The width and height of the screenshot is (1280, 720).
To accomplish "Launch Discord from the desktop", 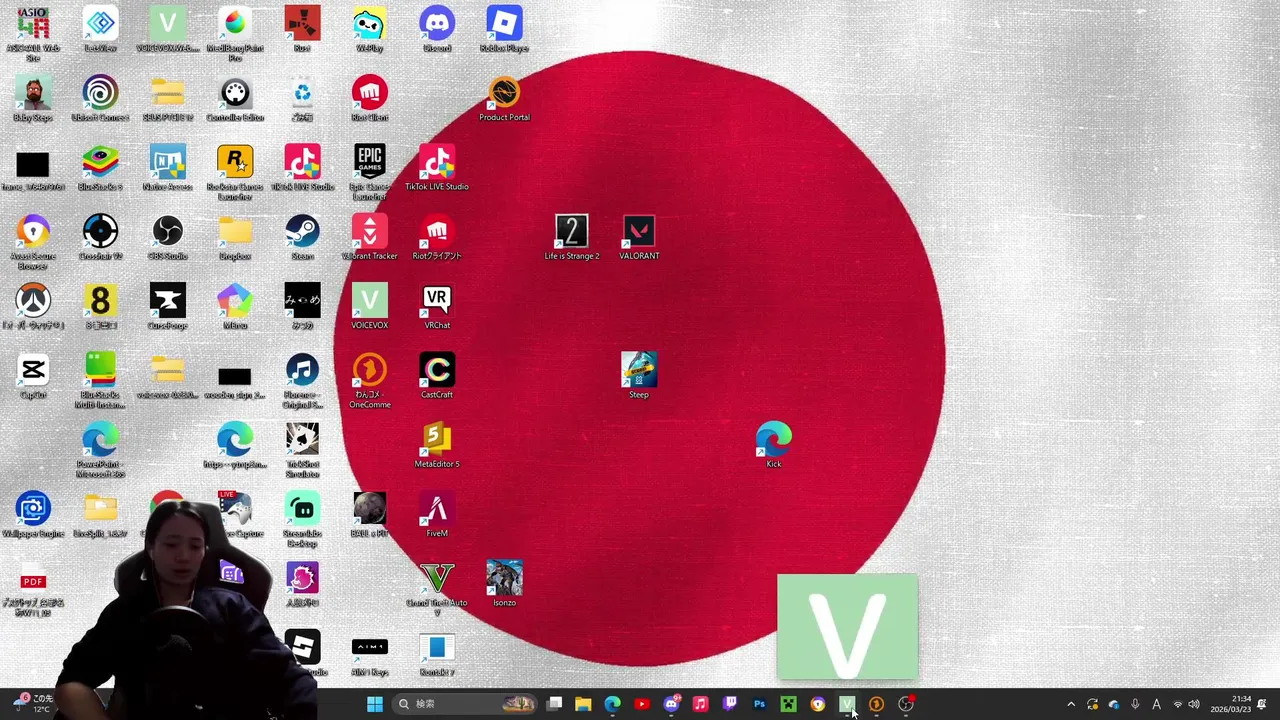I will click(x=437, y=29).
